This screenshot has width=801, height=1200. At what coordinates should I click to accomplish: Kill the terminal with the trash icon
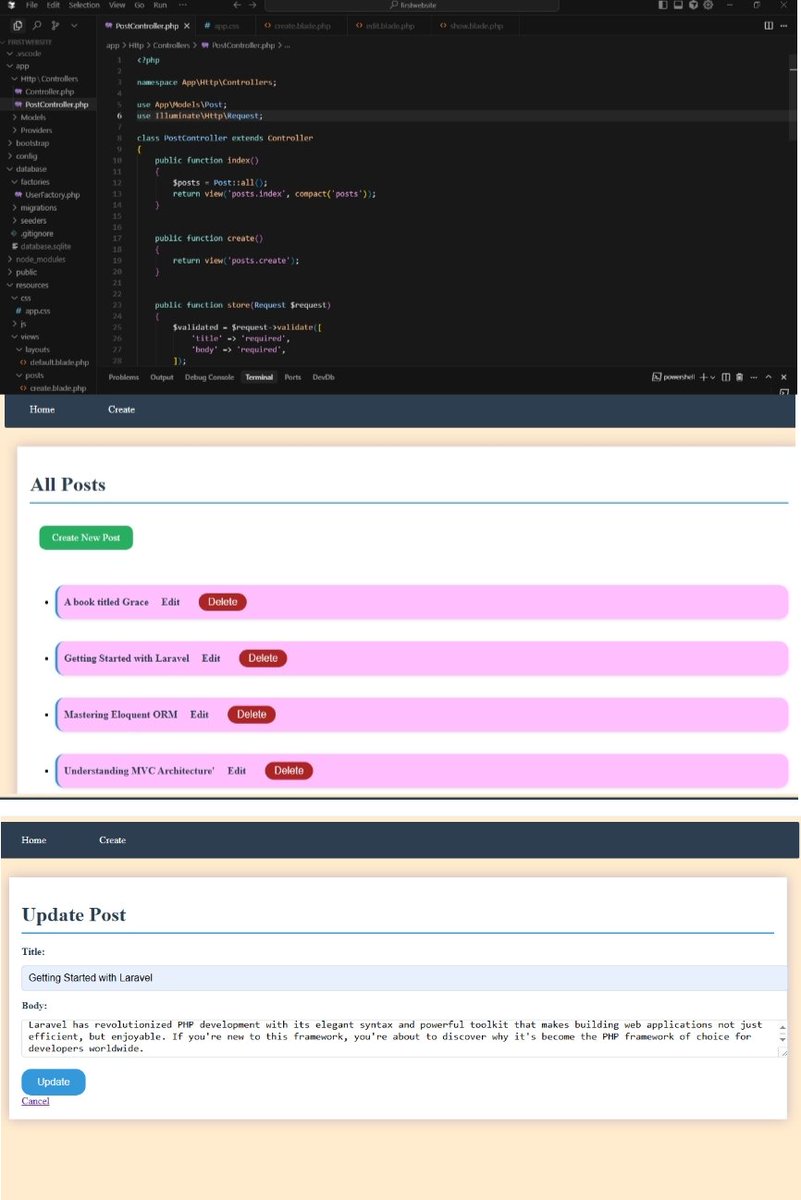(x=739, y=377)
